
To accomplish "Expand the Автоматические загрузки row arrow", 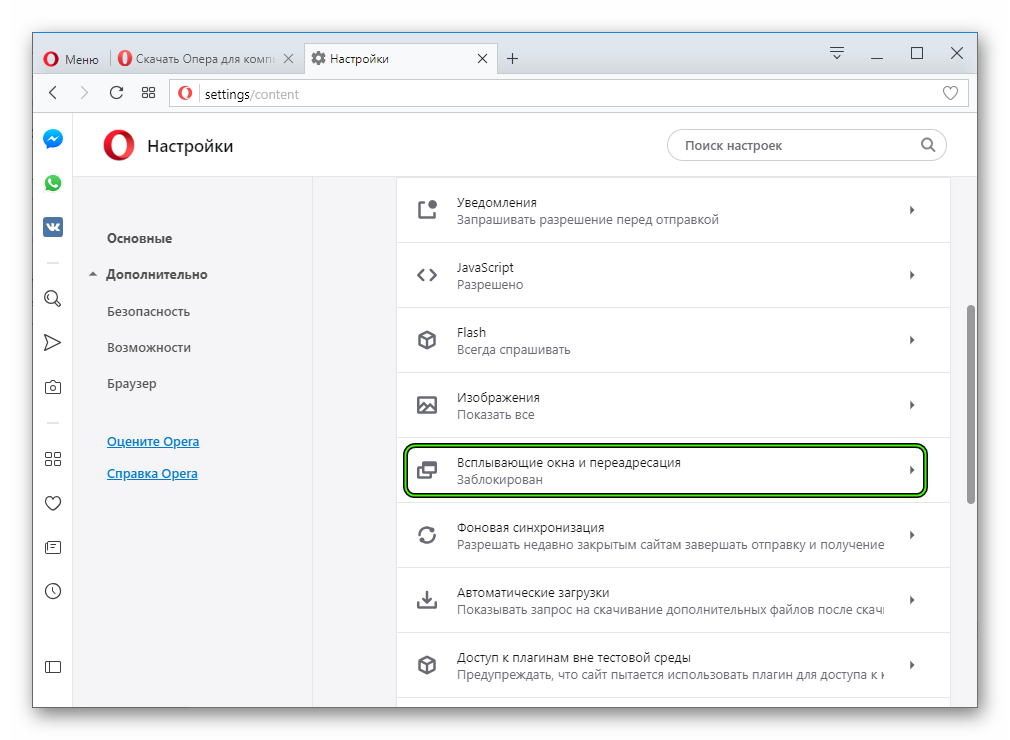I will 912,600.
